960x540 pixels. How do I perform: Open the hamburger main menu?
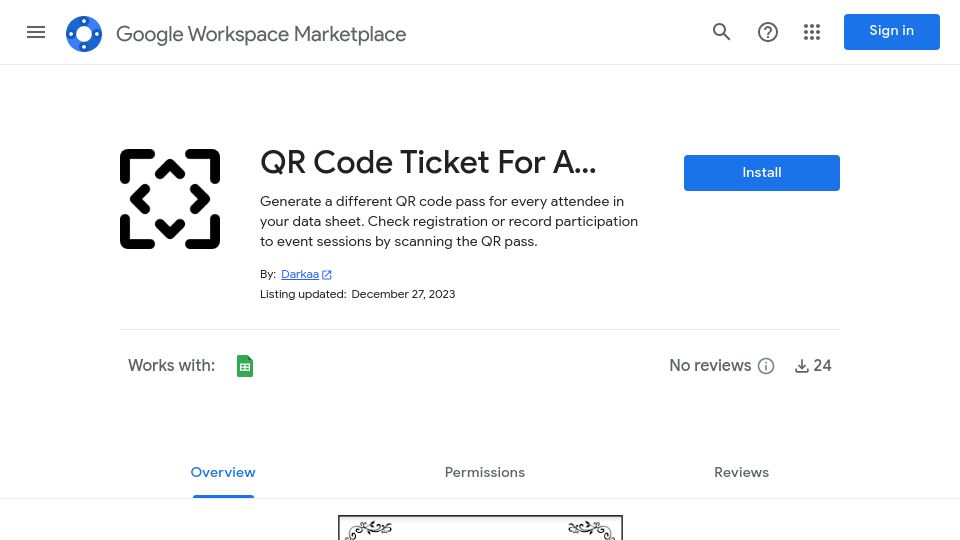pos(36,32)
